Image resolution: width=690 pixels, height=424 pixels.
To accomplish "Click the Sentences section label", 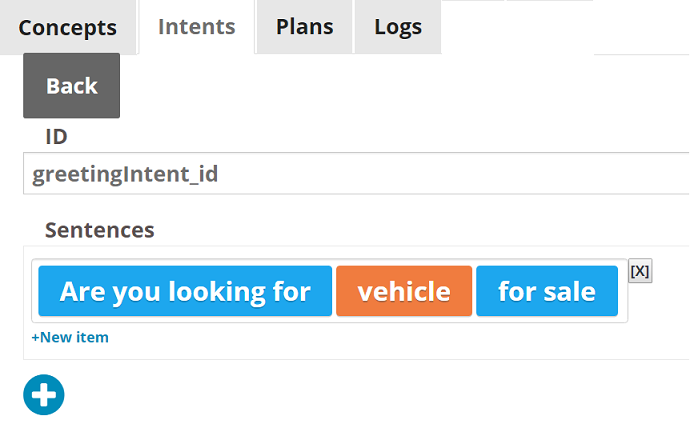I will (x=100, y=230).
